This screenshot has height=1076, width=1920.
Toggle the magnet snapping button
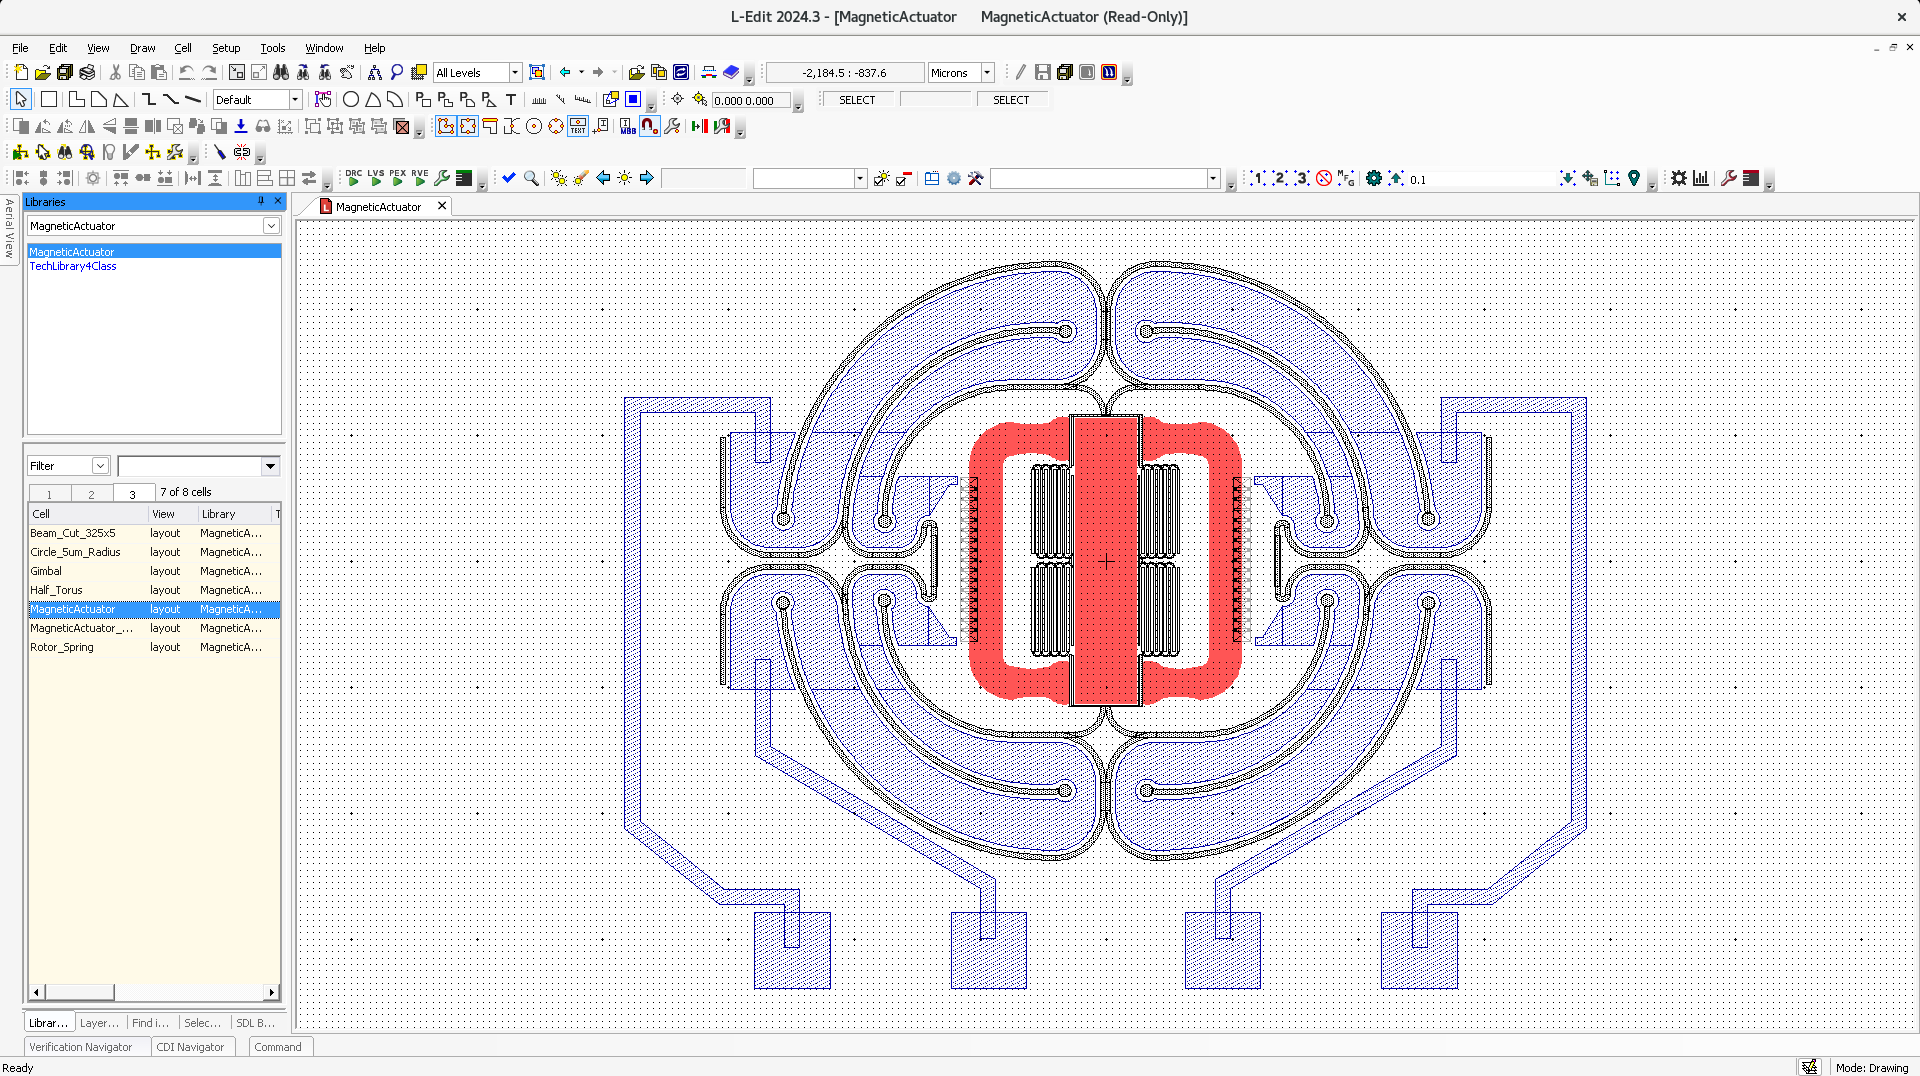click(x=650, y=126)
